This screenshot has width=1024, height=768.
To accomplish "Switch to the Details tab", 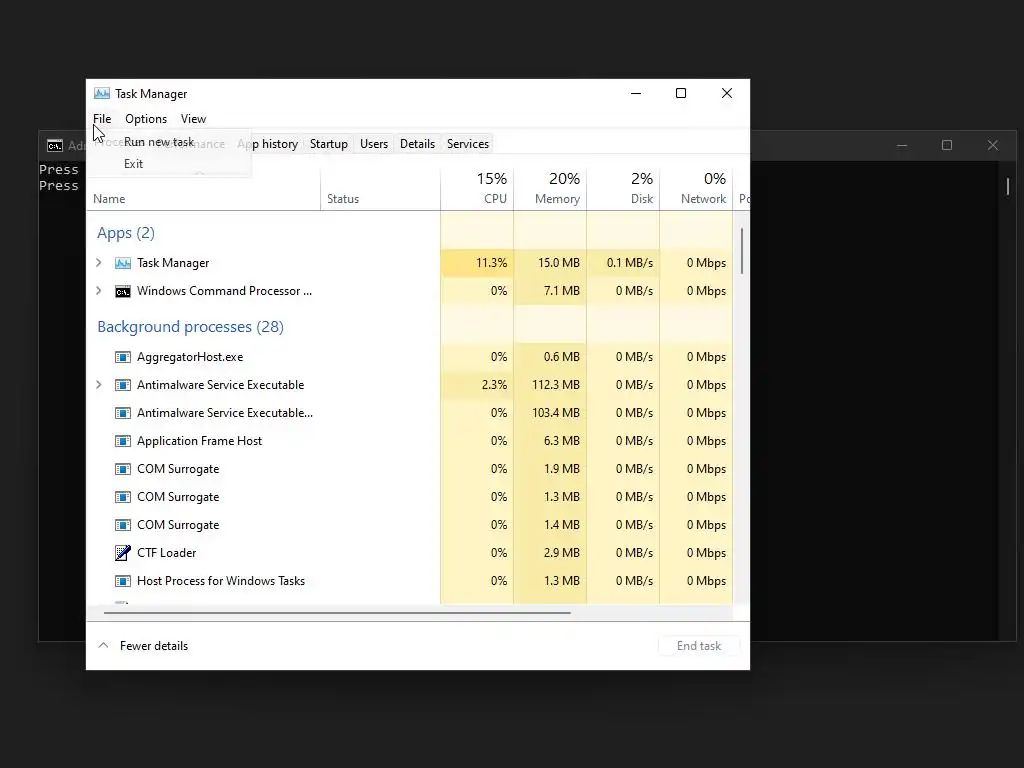I will point(417,144).
